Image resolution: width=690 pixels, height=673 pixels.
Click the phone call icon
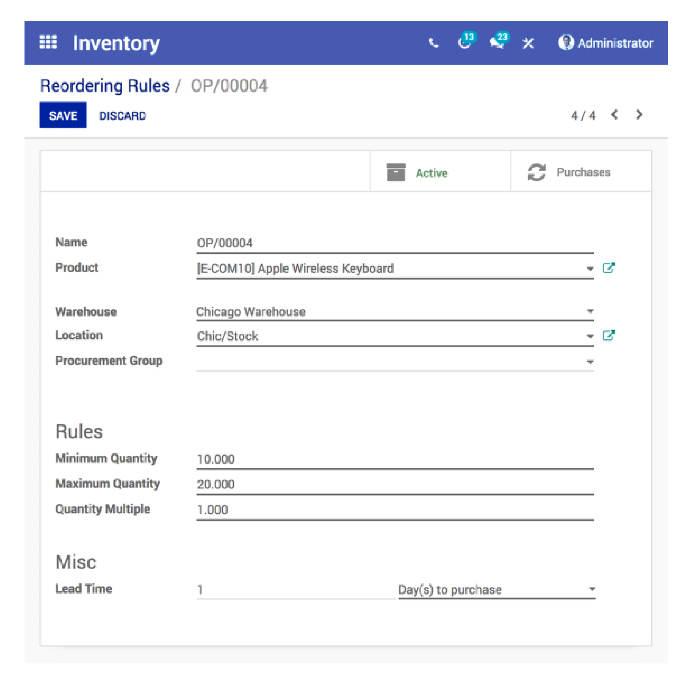433,44
